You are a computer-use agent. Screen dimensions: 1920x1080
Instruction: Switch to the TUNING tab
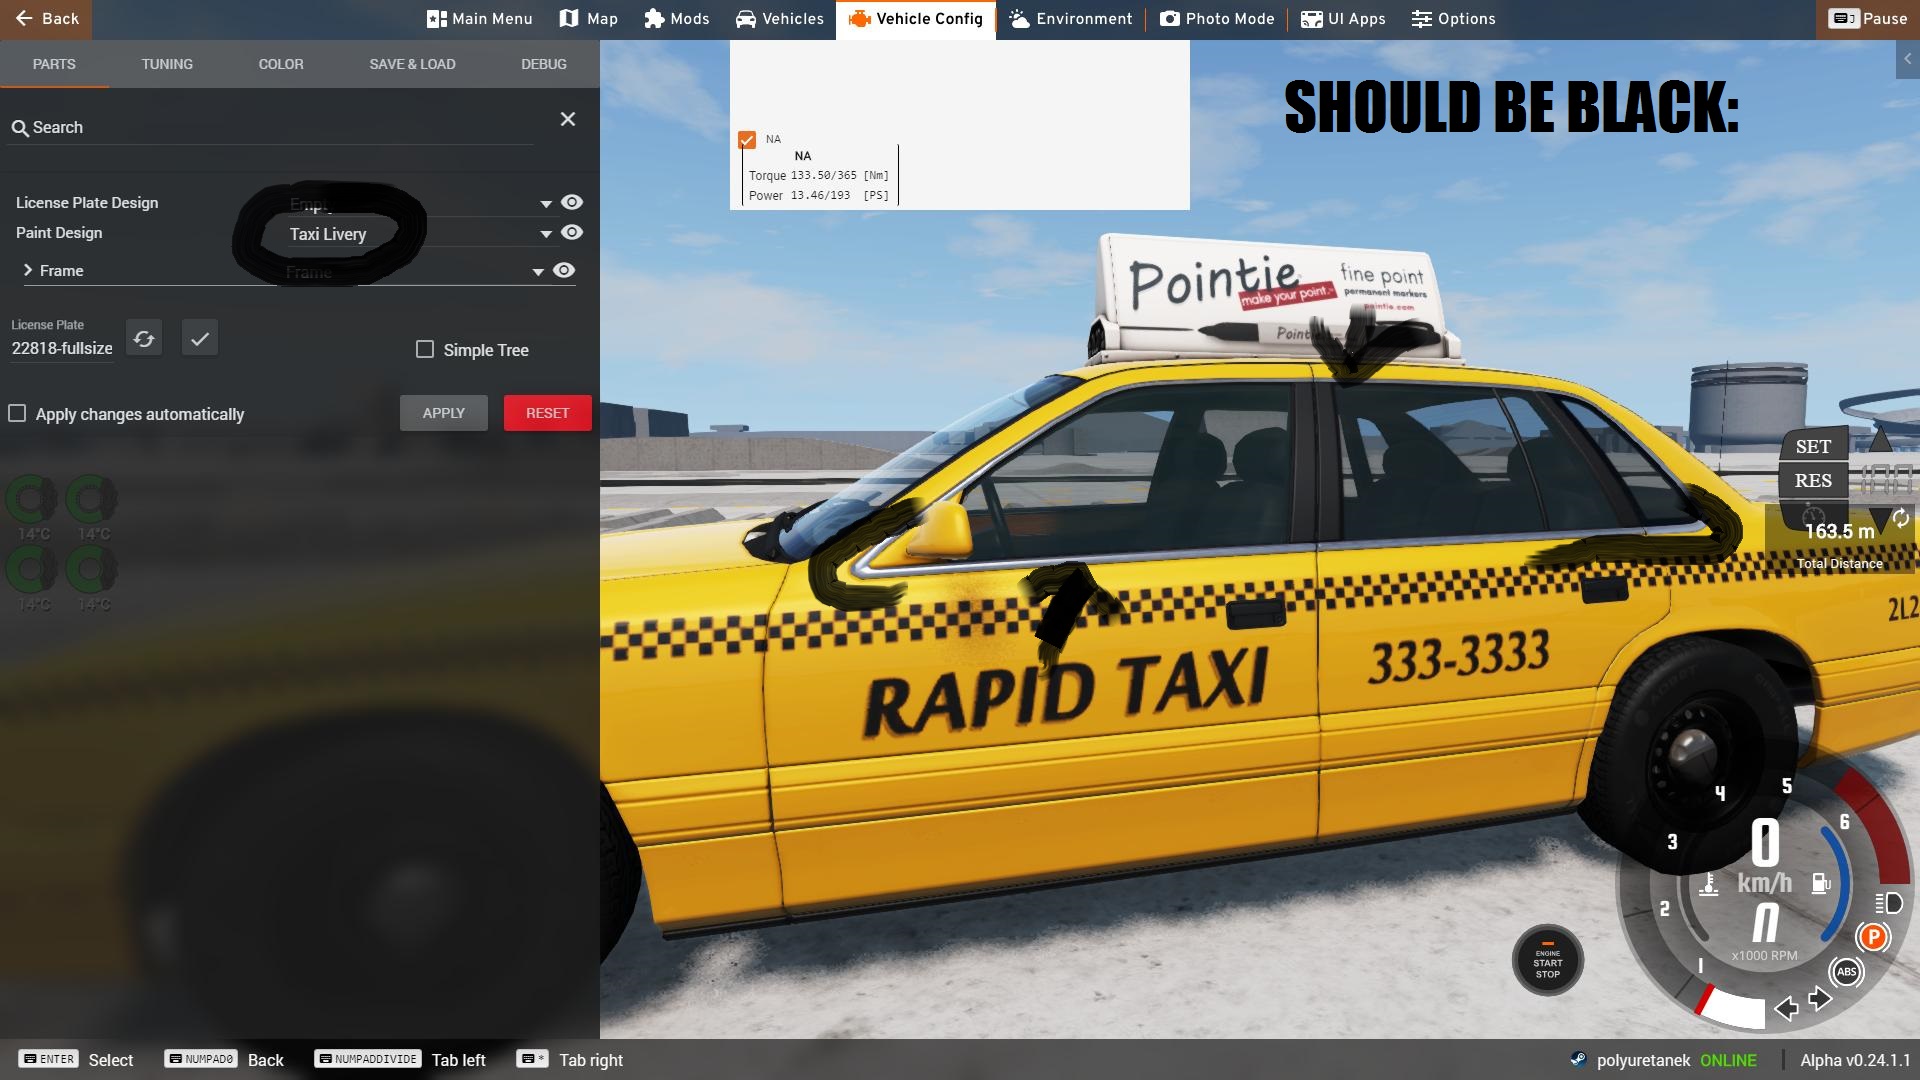tap(167, 64)
